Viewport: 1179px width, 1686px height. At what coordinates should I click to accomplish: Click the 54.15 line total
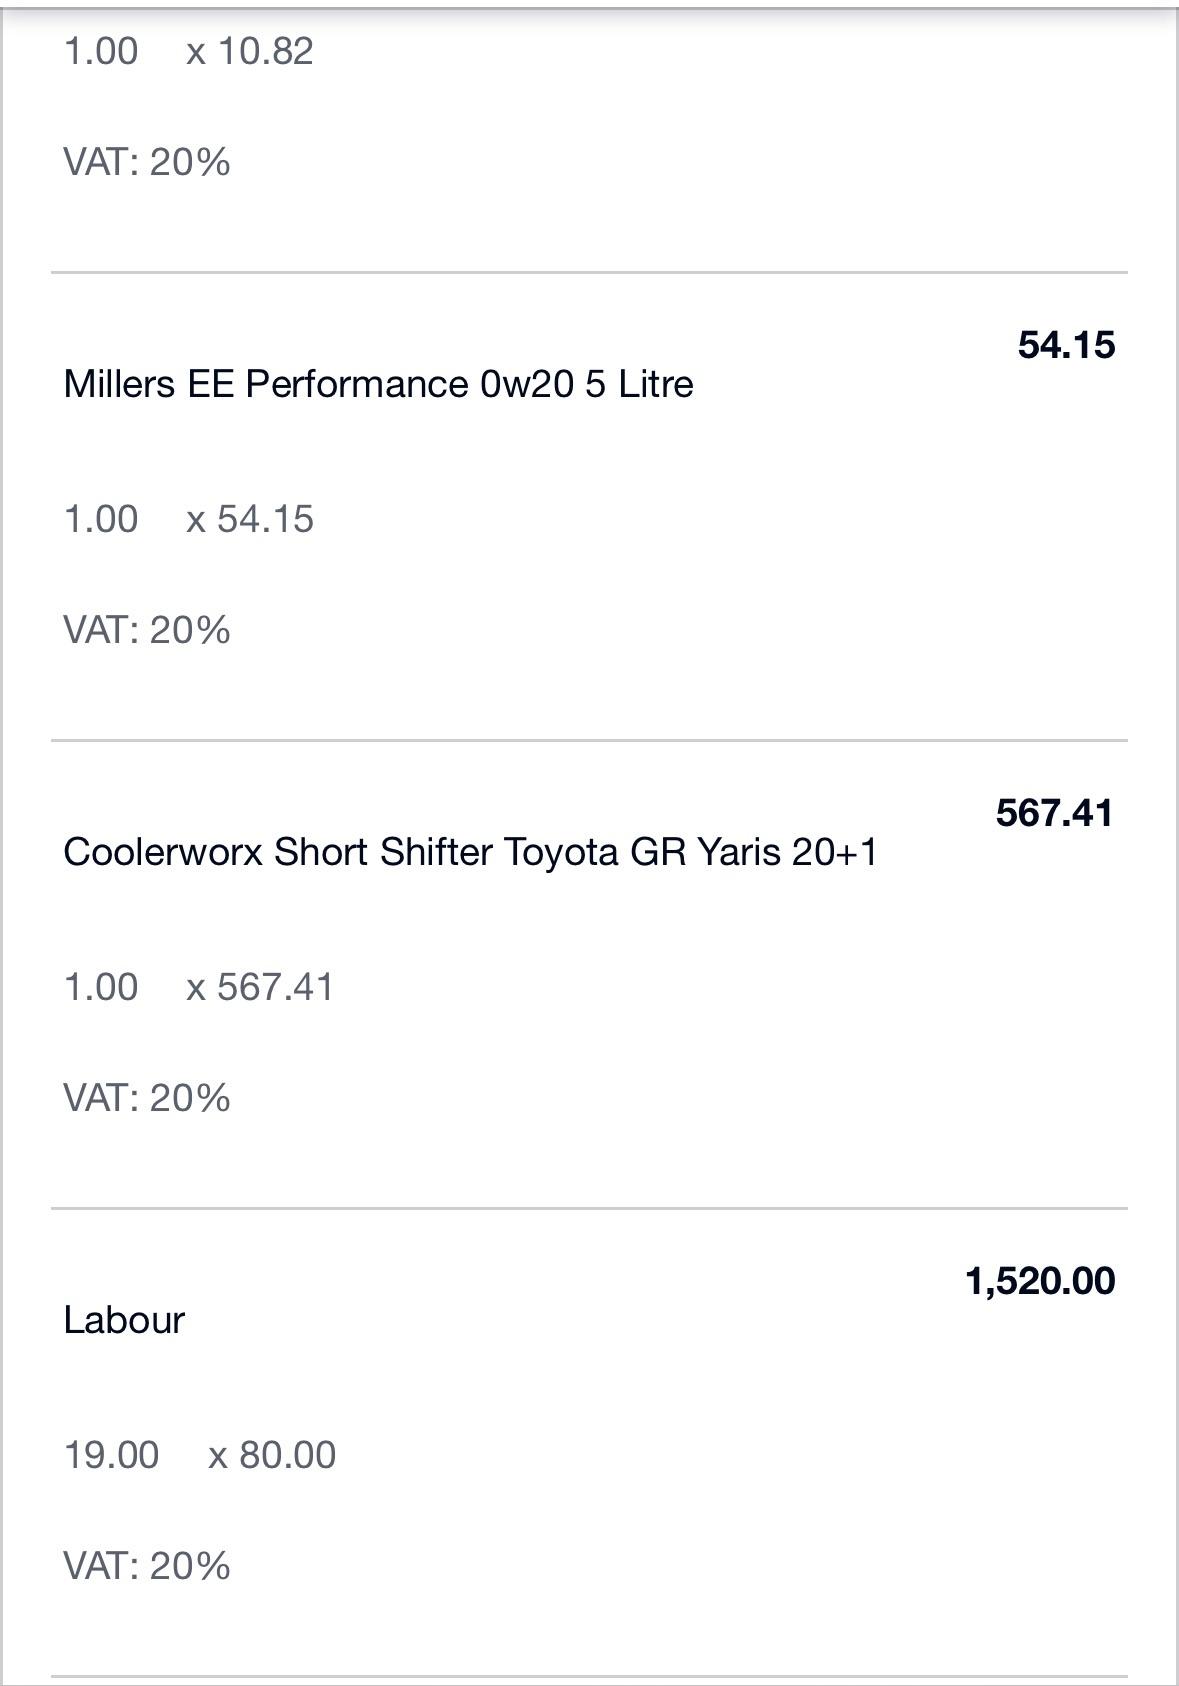pos(1066,345)
